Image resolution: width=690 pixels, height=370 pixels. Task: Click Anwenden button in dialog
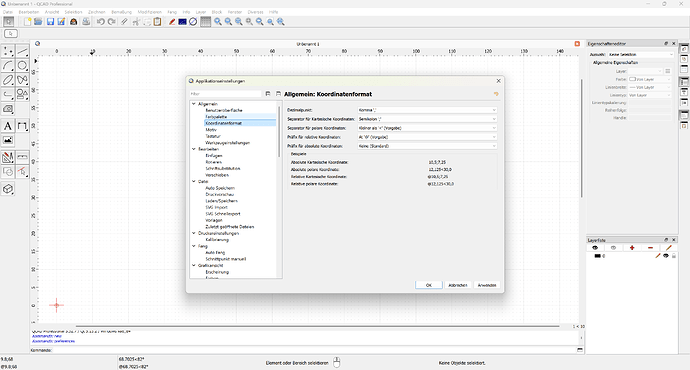click(x=487, y=285)
